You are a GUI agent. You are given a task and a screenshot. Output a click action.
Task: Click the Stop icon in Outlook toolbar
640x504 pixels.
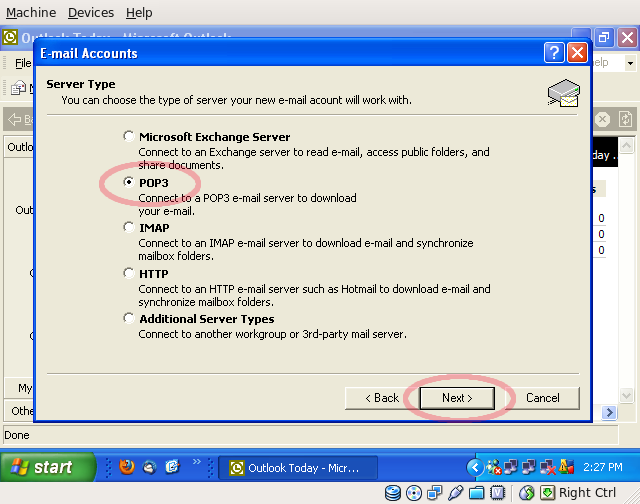click(602, 120)
